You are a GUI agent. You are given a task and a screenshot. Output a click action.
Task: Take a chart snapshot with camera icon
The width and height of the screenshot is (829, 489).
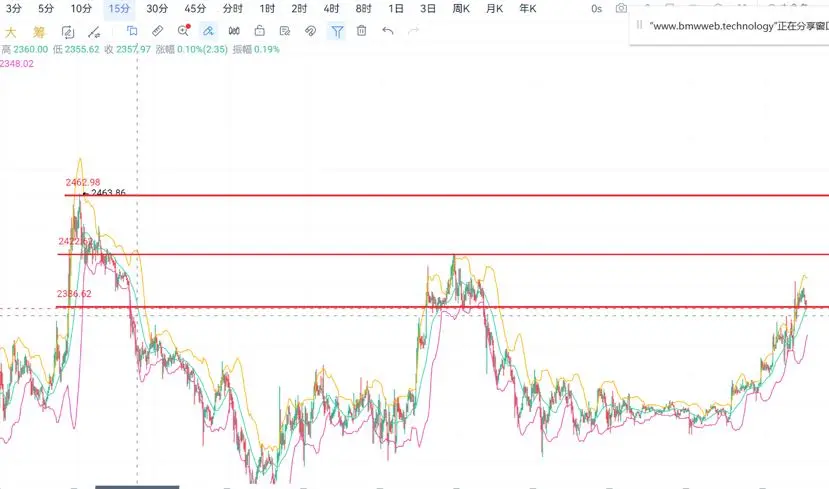coord(622,8)
